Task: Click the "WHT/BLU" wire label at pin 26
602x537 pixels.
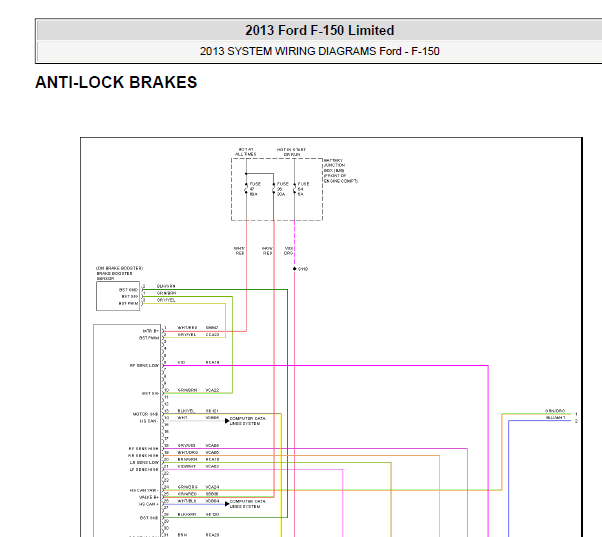Action: coord(187,501)
